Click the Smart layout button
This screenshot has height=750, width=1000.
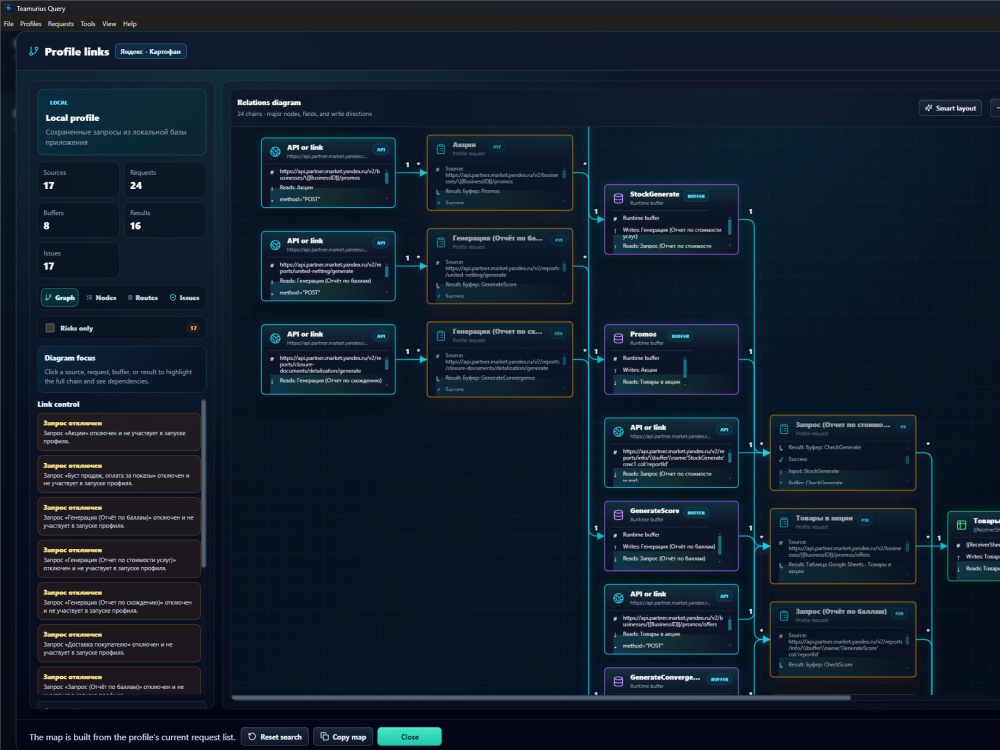click(950, 108)
